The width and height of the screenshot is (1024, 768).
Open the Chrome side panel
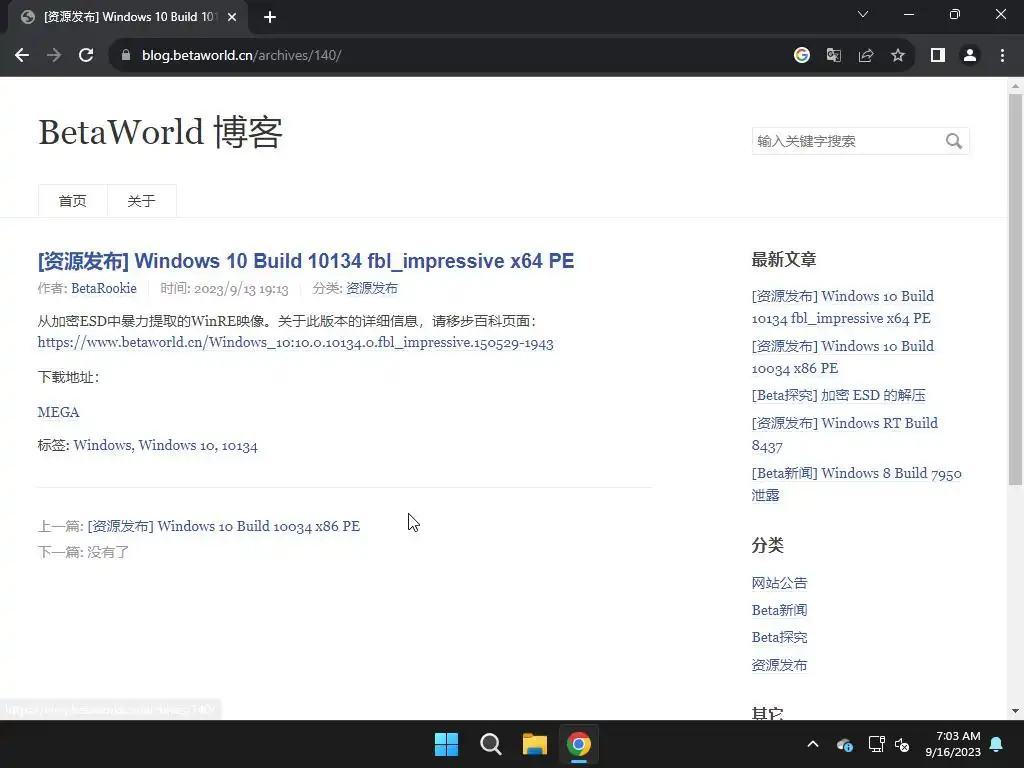(938, 56)
